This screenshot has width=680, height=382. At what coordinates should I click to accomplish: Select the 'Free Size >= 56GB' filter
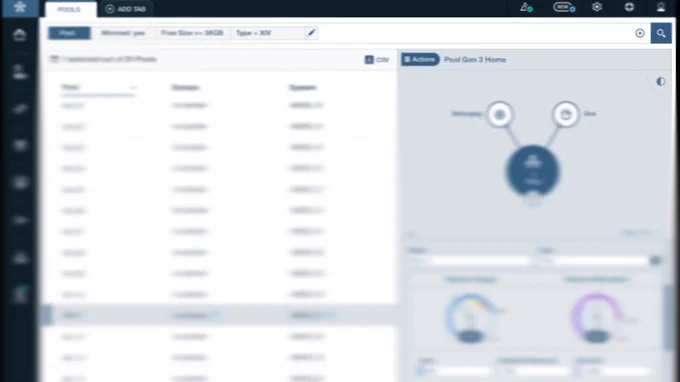pyautogui.click(x=192, y=33)
